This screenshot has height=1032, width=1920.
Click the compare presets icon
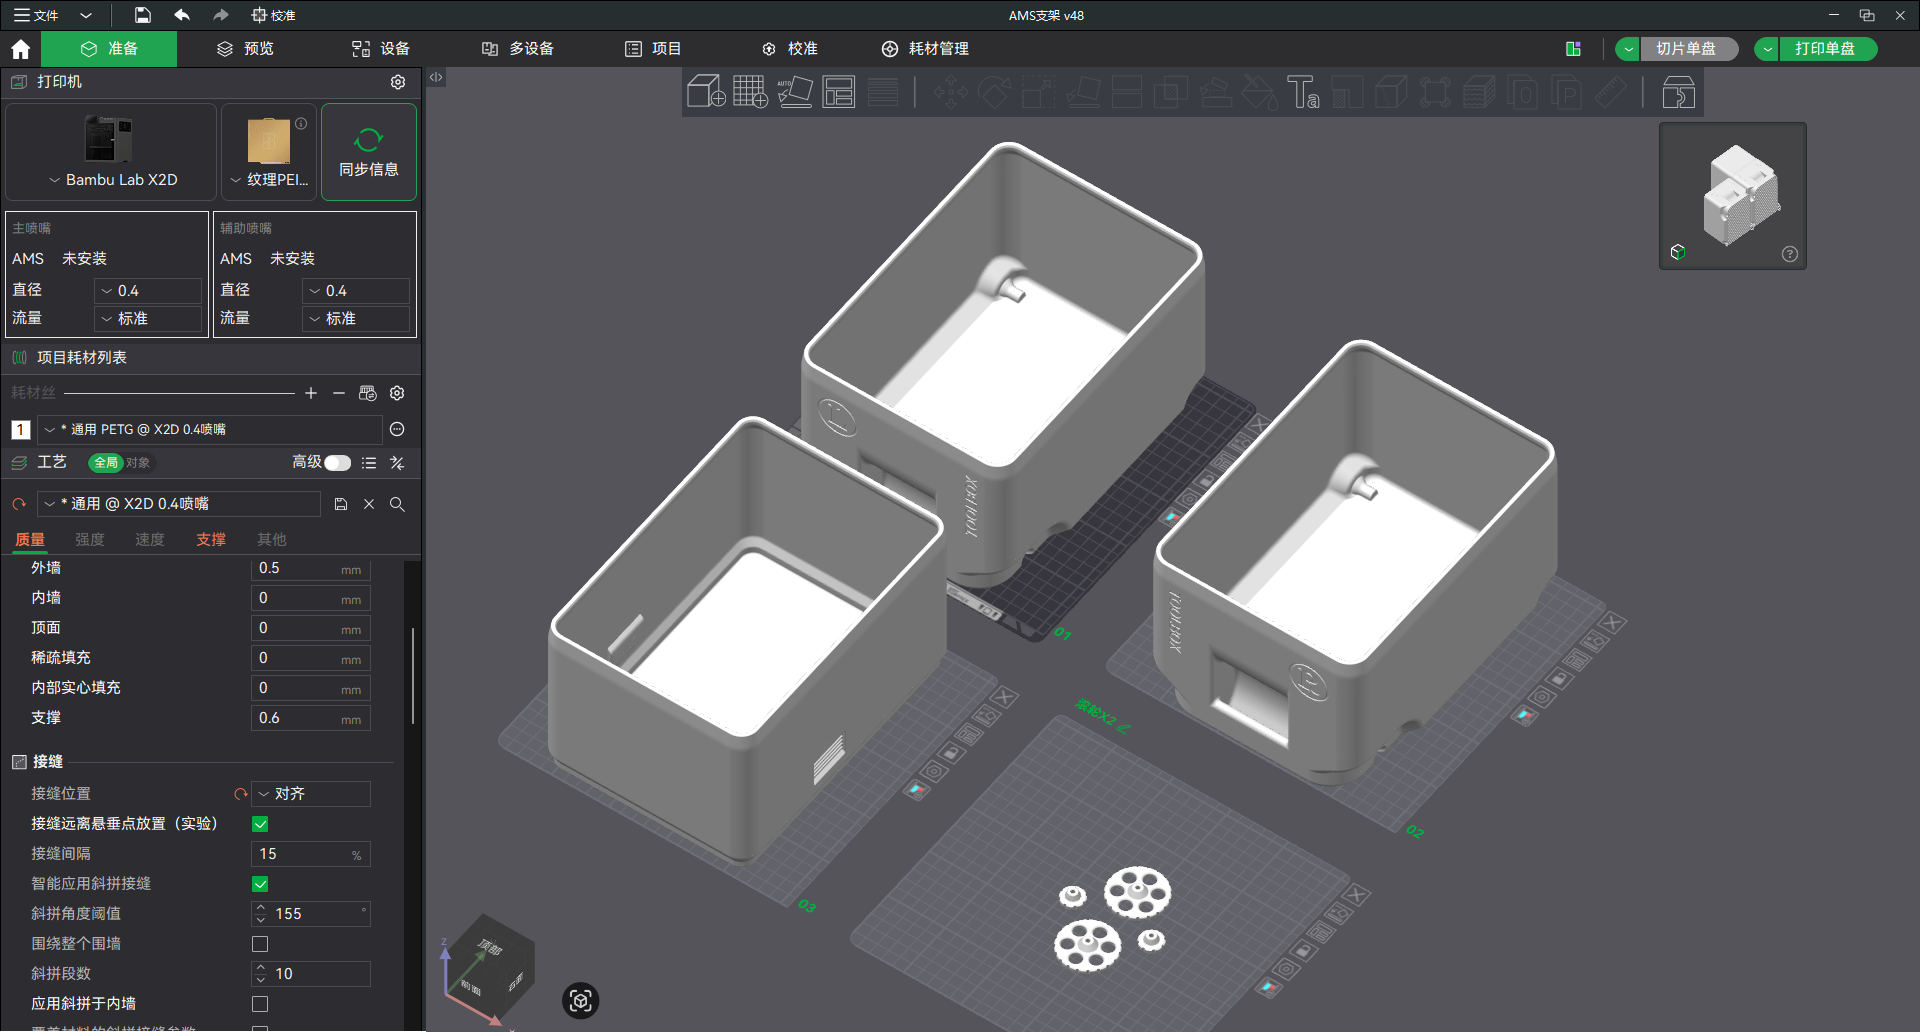[397, 463]
